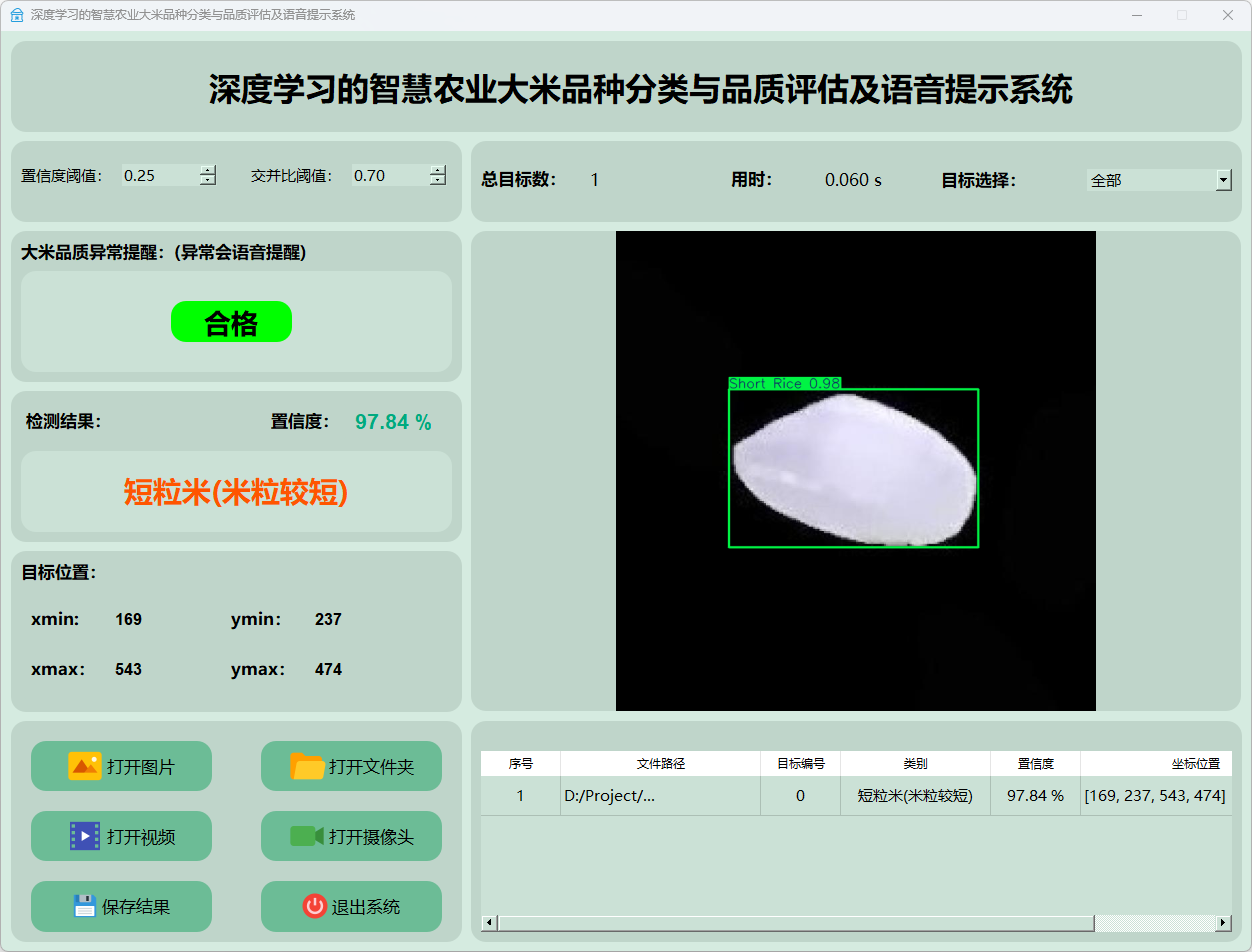
Task: Click the app icon in the title bar
Action: (16, 15)
